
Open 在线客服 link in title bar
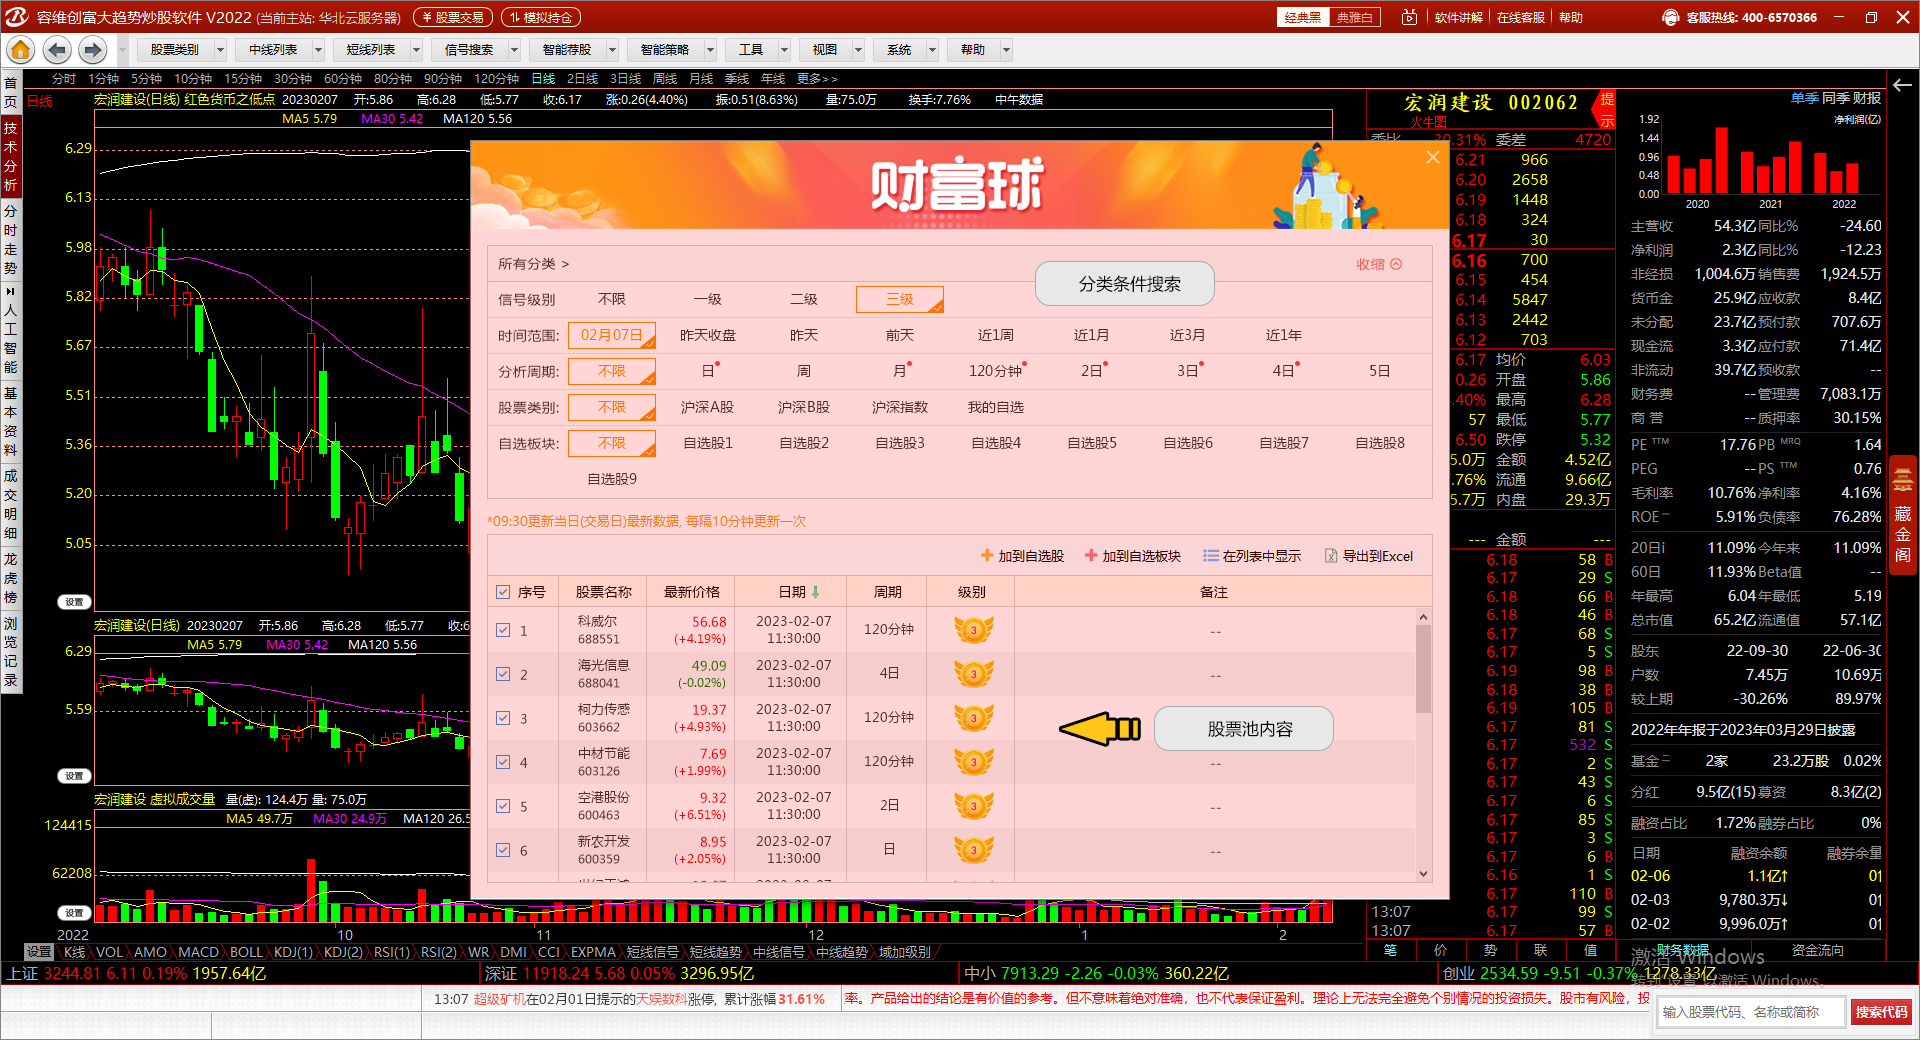(1520, 17)
